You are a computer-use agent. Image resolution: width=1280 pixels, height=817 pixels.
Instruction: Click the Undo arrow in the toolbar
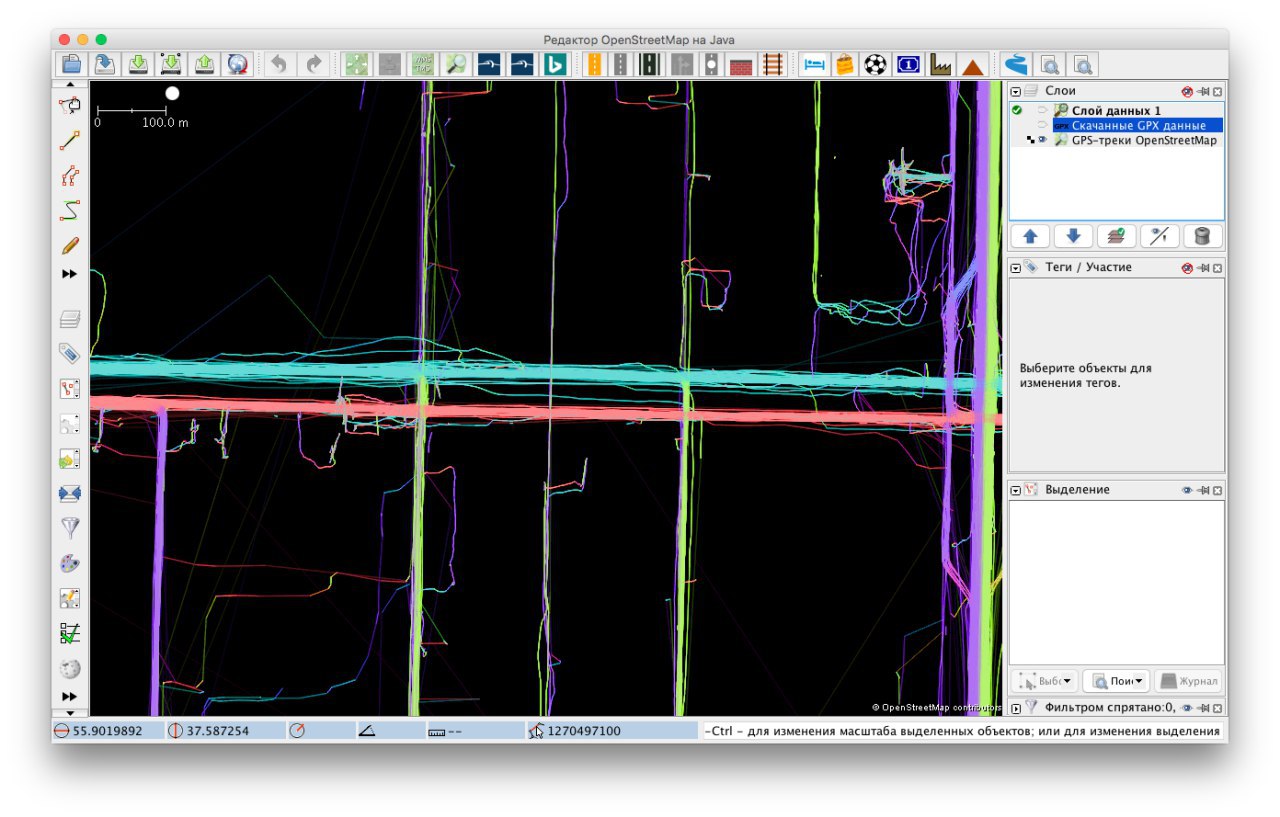[279, 65]
